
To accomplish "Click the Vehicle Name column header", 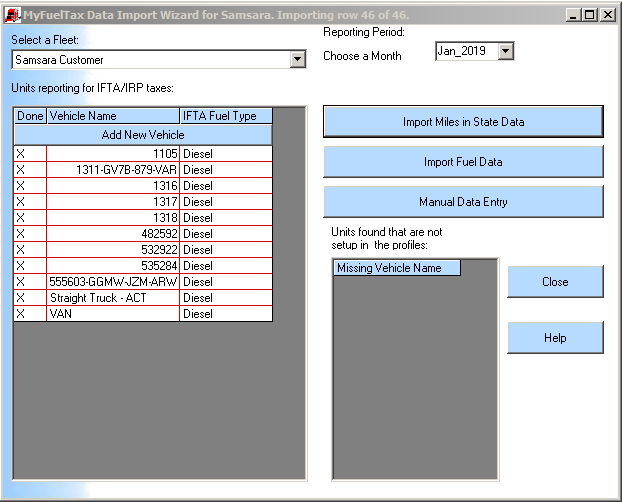I will [x=113, y=116].
